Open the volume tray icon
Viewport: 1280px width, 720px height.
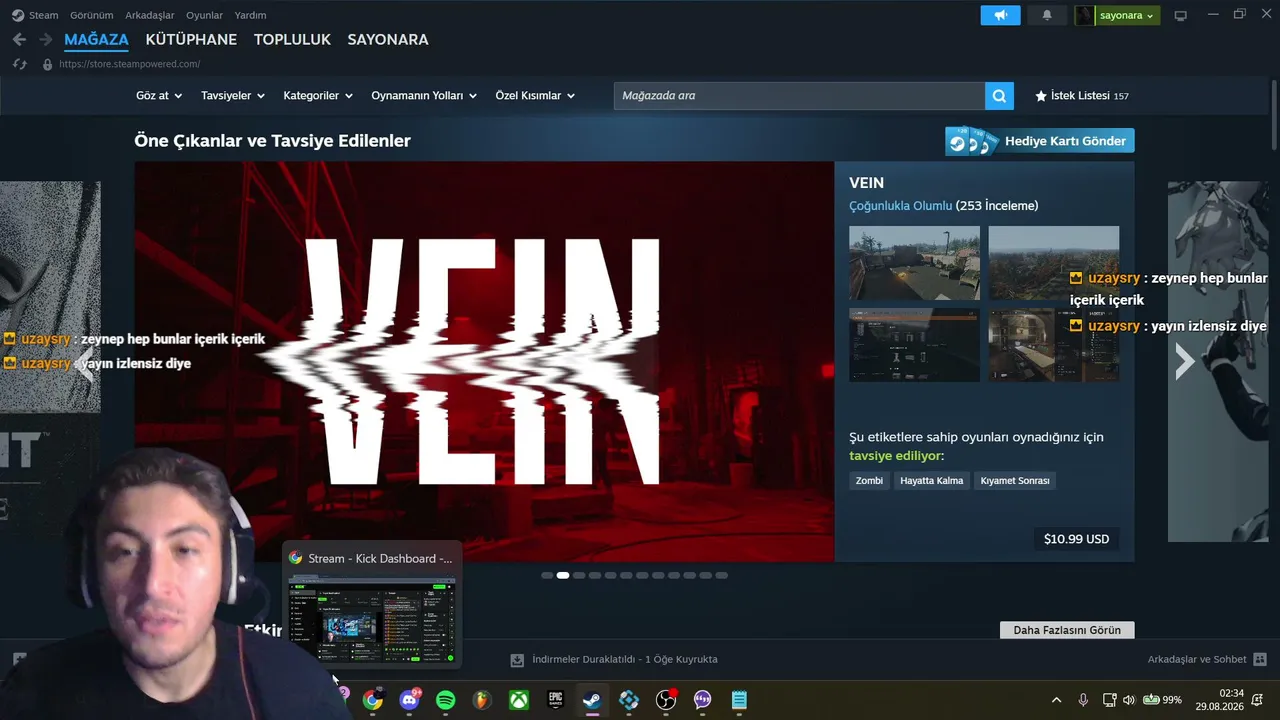pyautogui.click(x=1129, y=700)
